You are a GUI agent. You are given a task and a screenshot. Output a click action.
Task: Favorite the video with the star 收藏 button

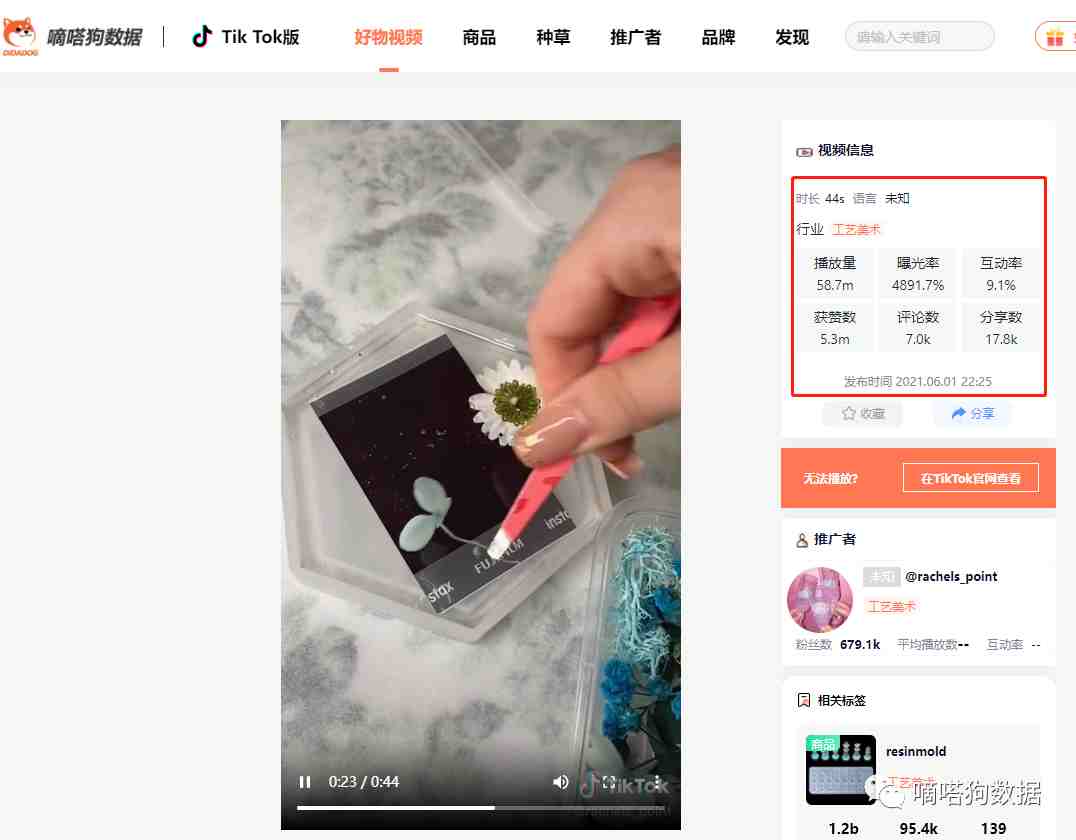tap(863, 413)
